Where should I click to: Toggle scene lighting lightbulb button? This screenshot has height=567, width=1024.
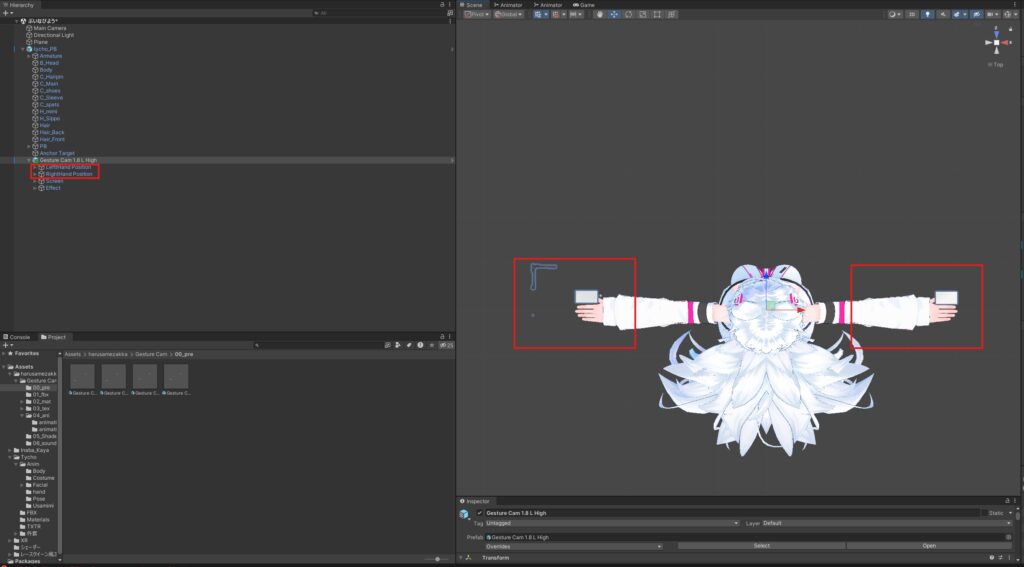(x=927, y=15)
